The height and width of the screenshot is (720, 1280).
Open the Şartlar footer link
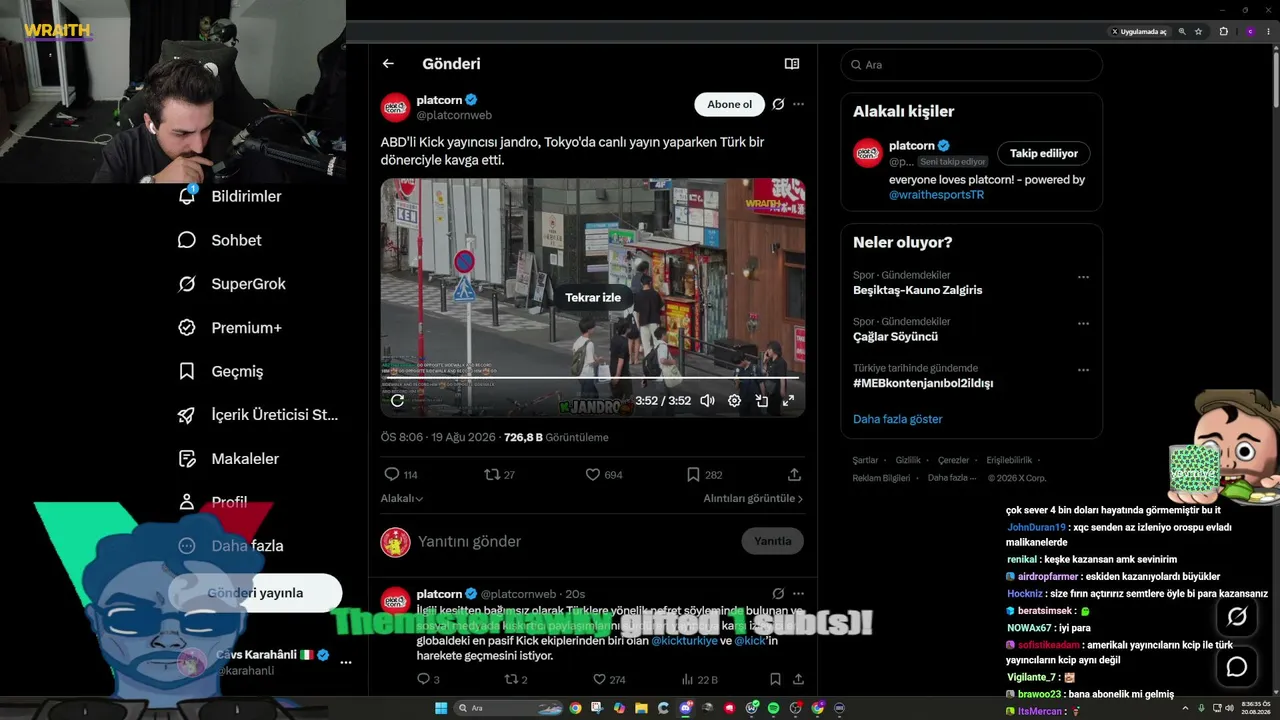865,460
